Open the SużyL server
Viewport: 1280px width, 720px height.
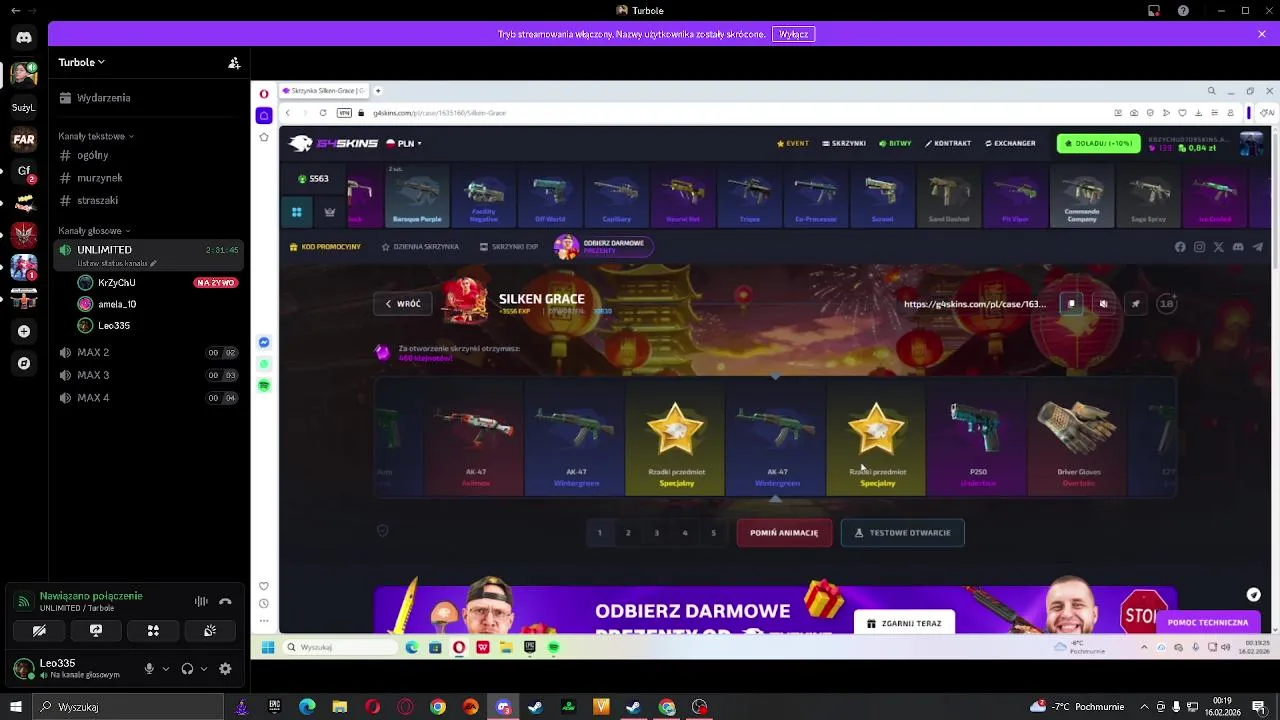(24, 107)
